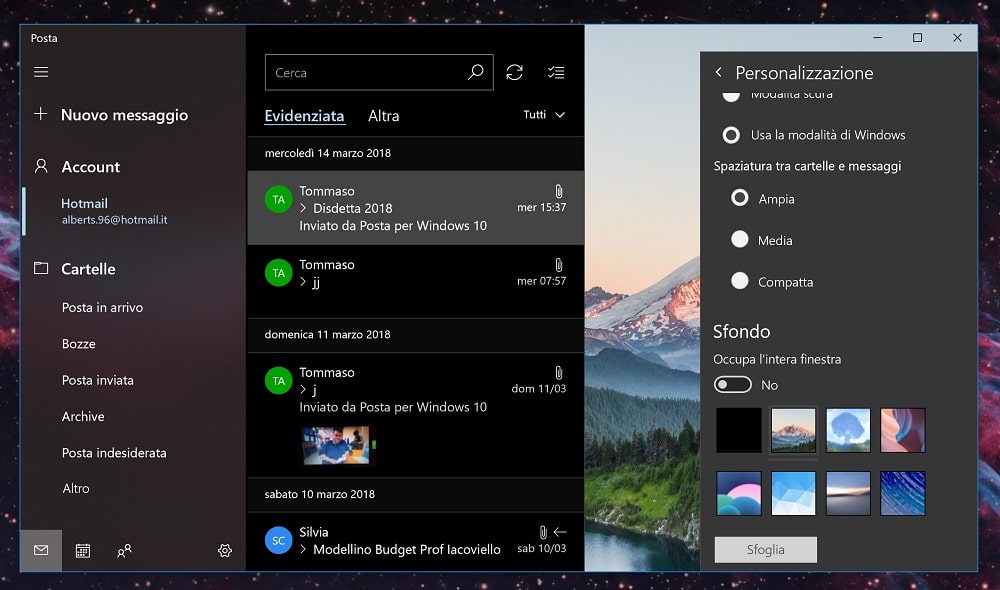1000x590 pixels.
Task: Click Tommaso avatar on Disdetta 2018 email
Action: [279, 200]
